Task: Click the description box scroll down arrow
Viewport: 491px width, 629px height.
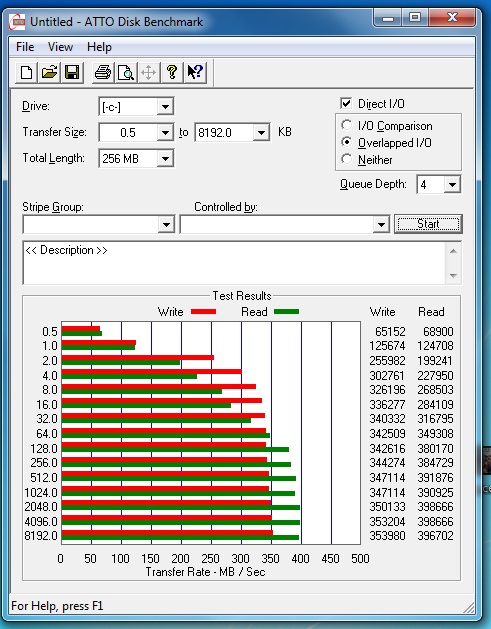Action: (453, 276)
